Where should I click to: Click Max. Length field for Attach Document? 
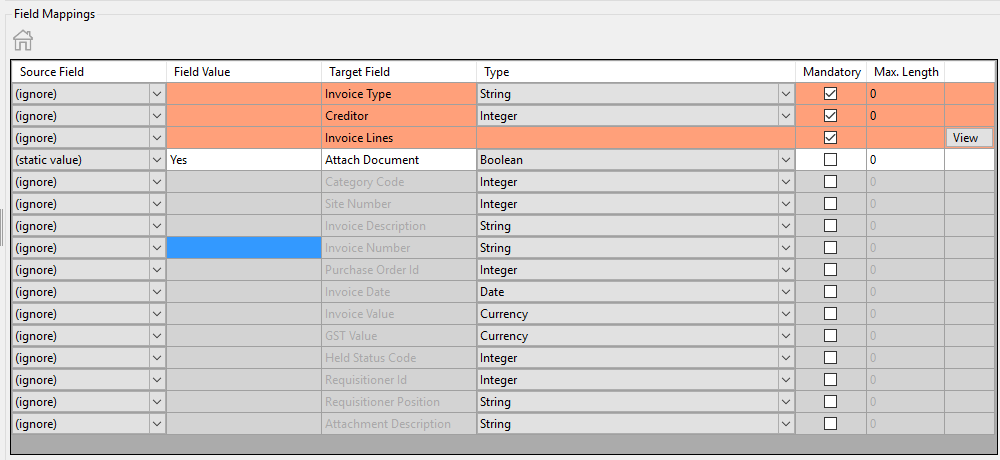tap(904, 160)
